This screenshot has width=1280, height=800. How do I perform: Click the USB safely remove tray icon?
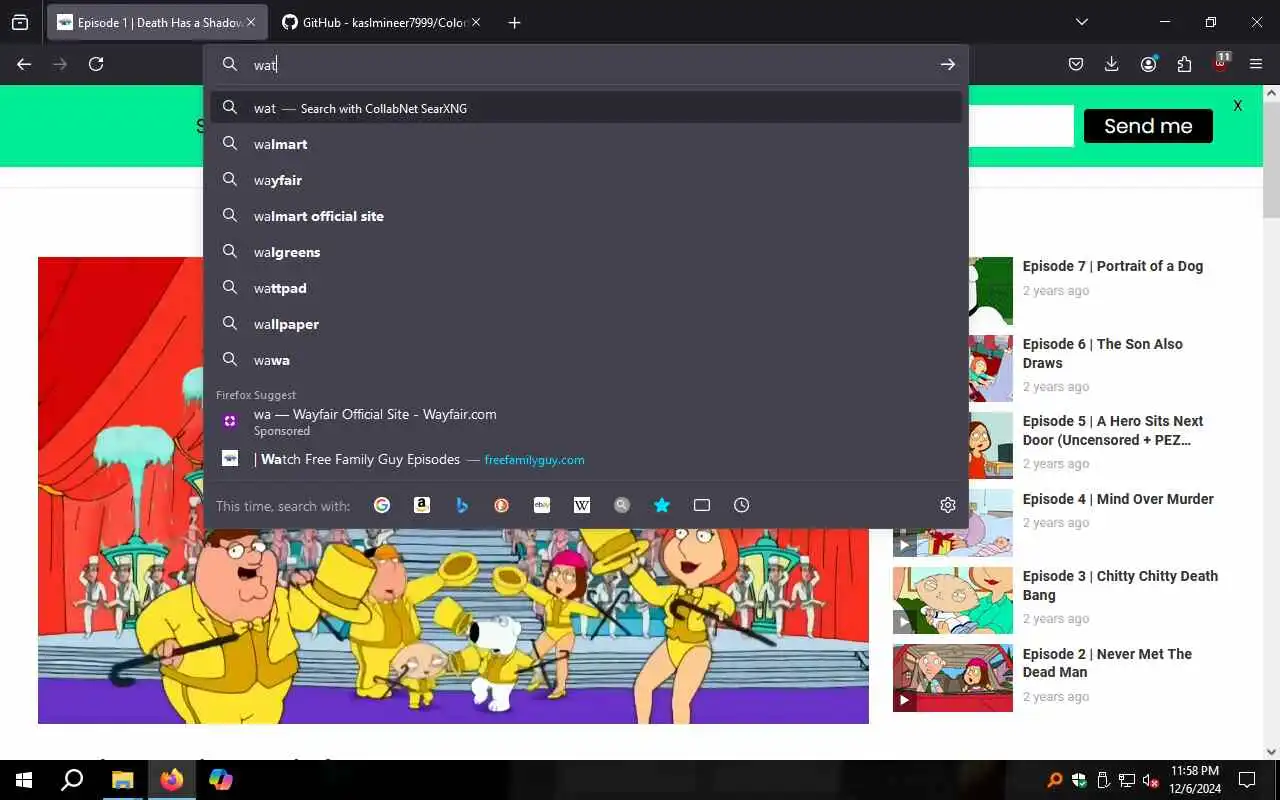point(1103,780)
